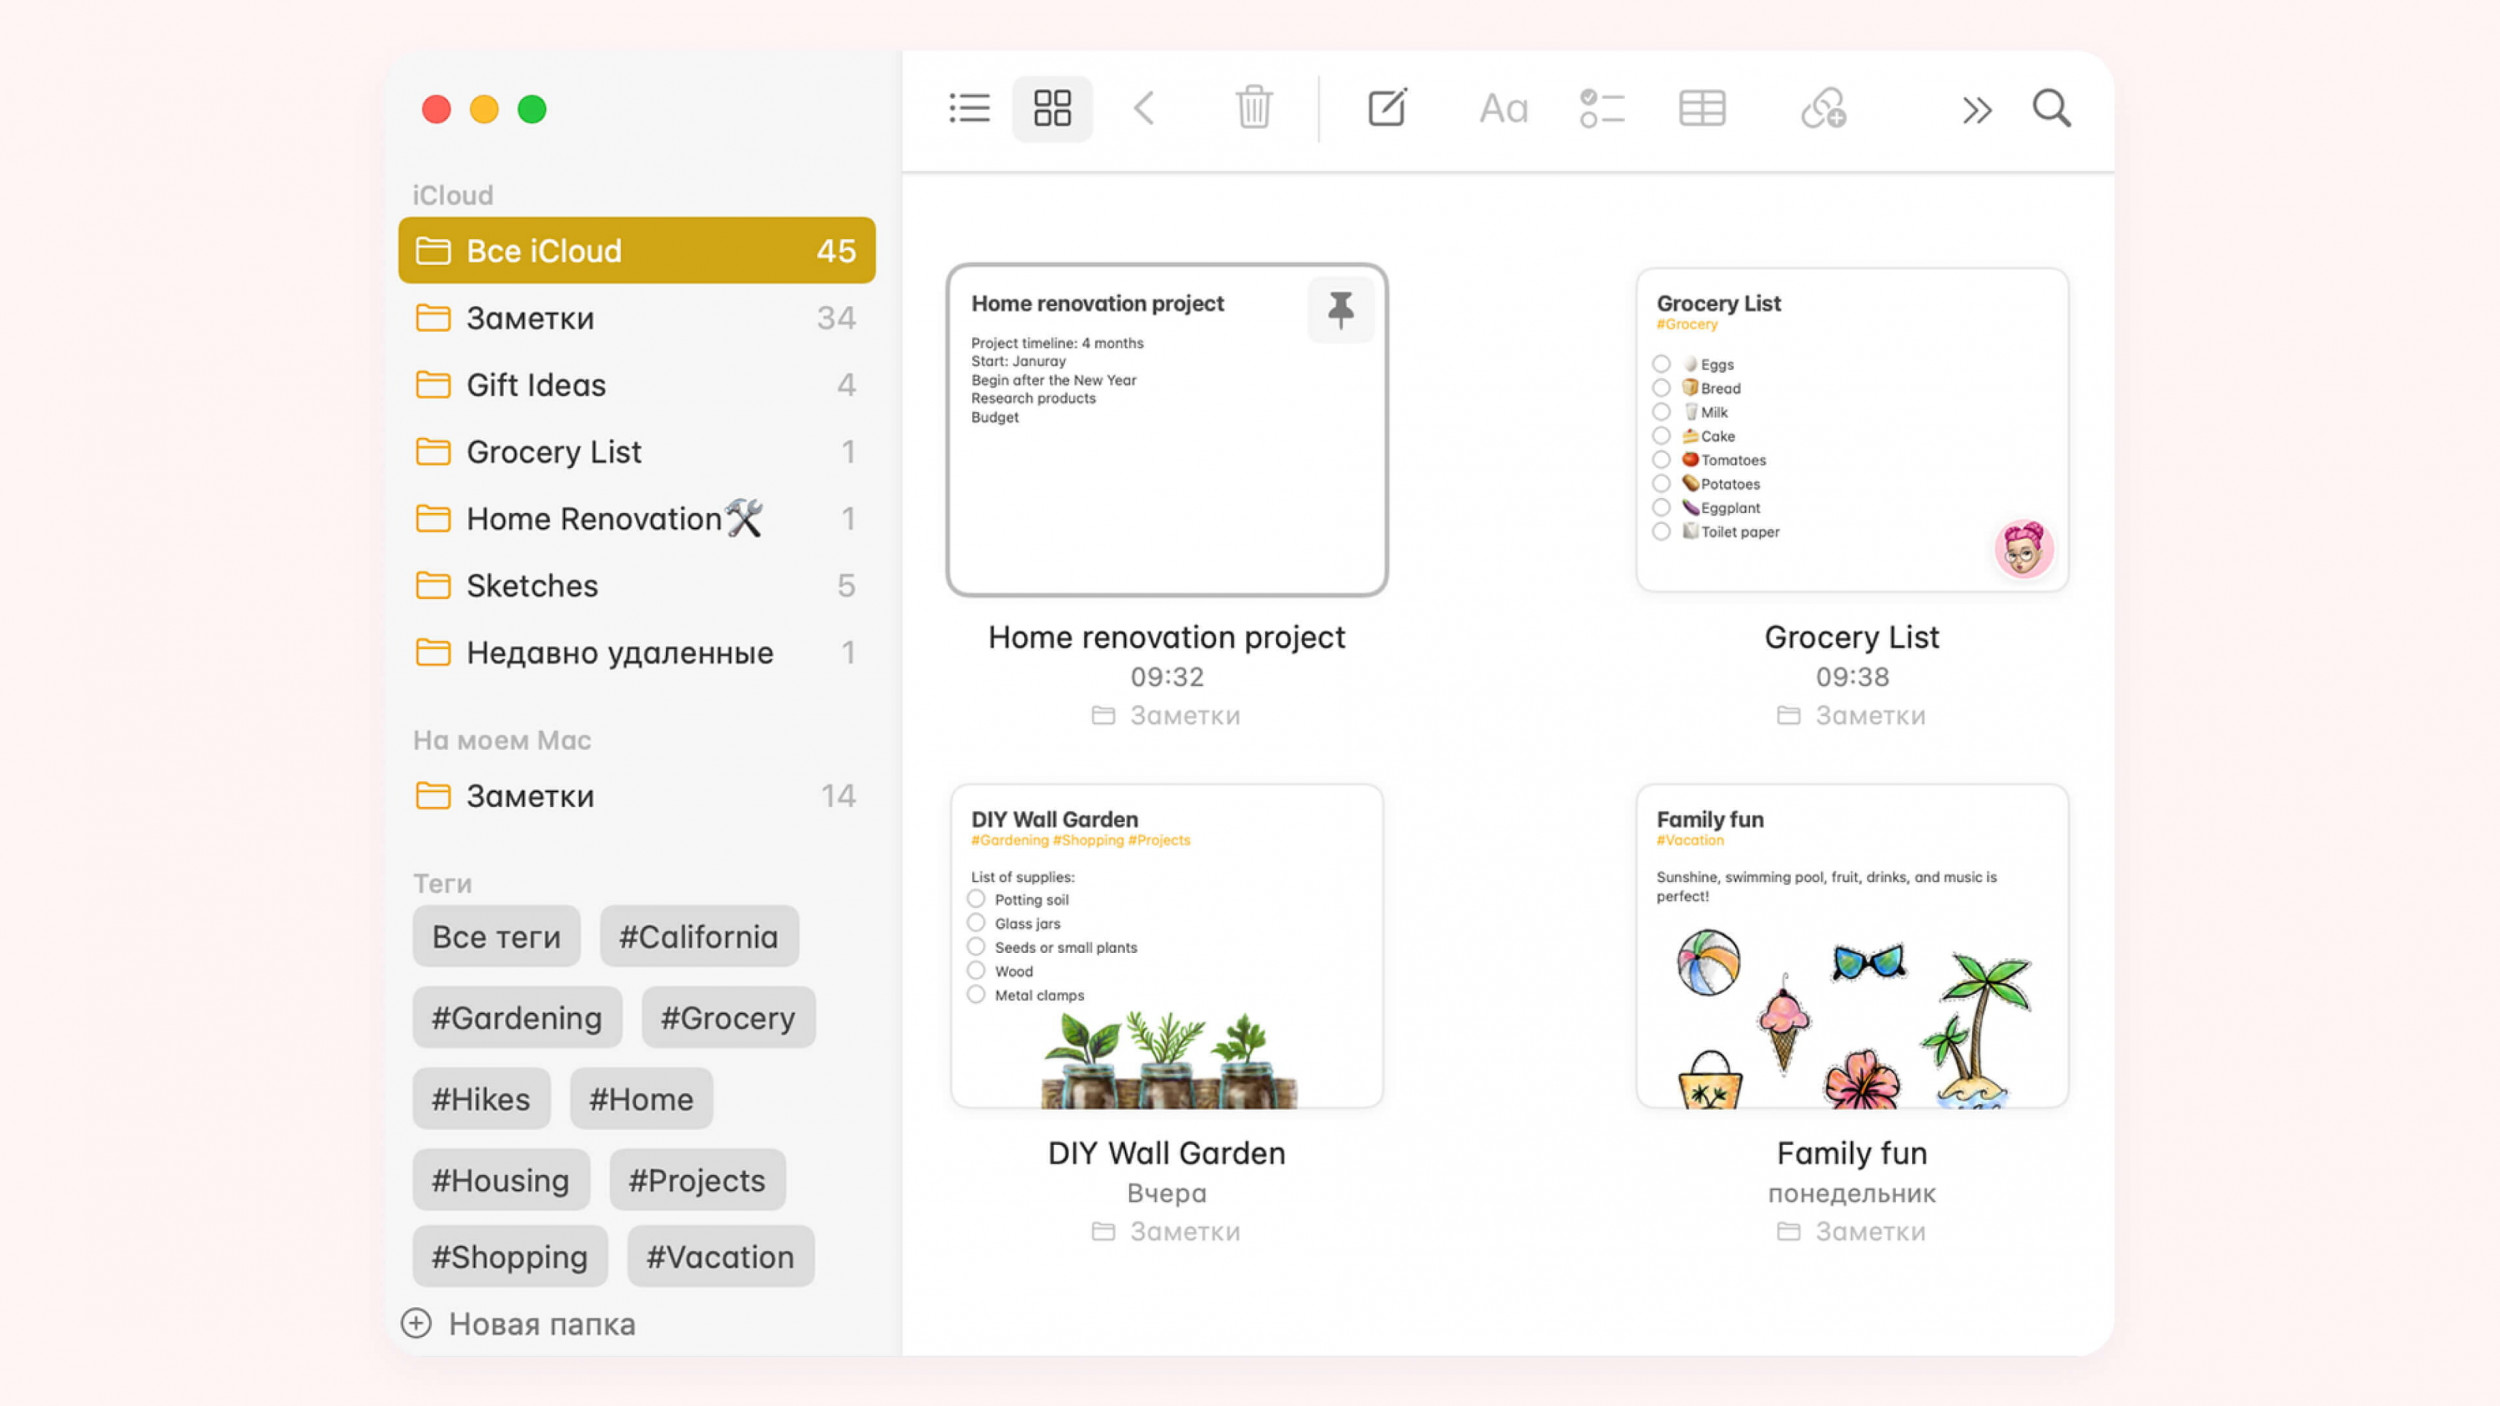Open the search field
The width and height of the screenshot is (2500, 1406).
tap(2051, 108)
